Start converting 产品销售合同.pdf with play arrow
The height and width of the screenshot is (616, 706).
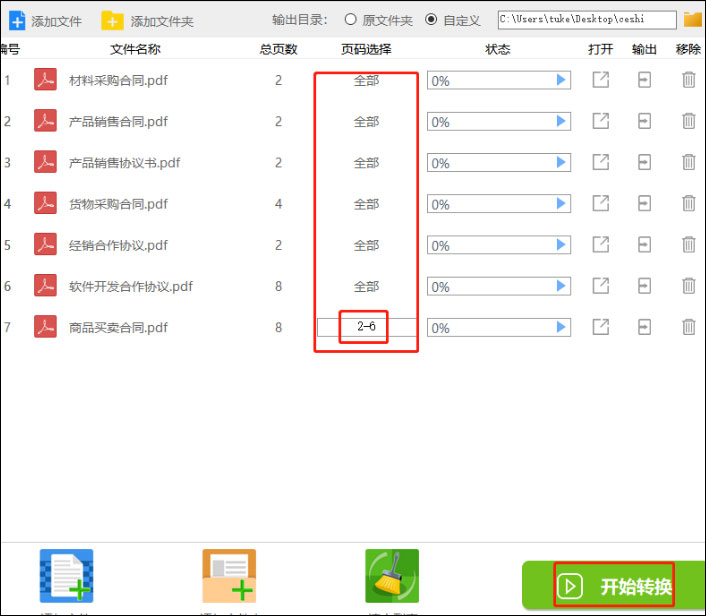(561, 121)
